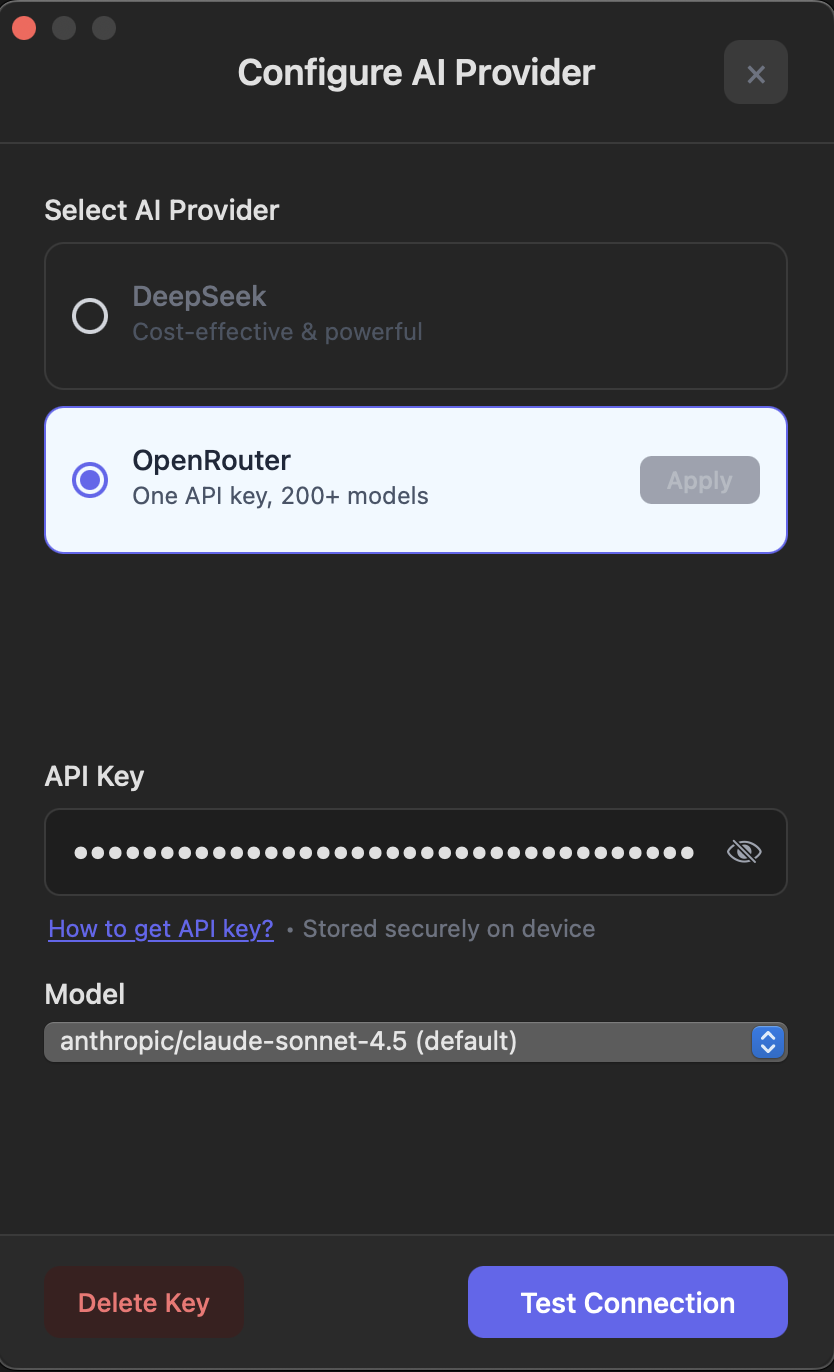Focus the masked API Key field
This screenshot has height=1372, width=834.
384,852
